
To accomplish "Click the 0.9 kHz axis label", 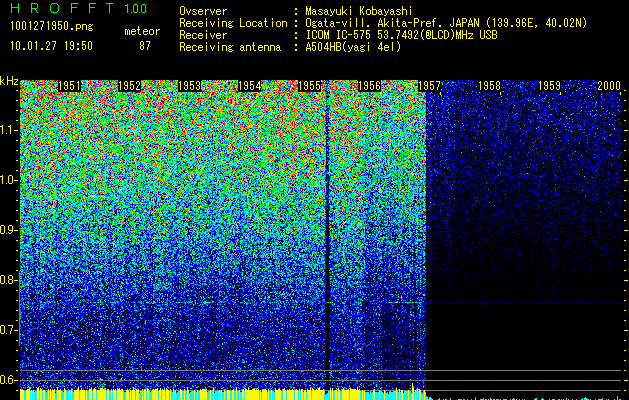I will [x=9, y=230].
